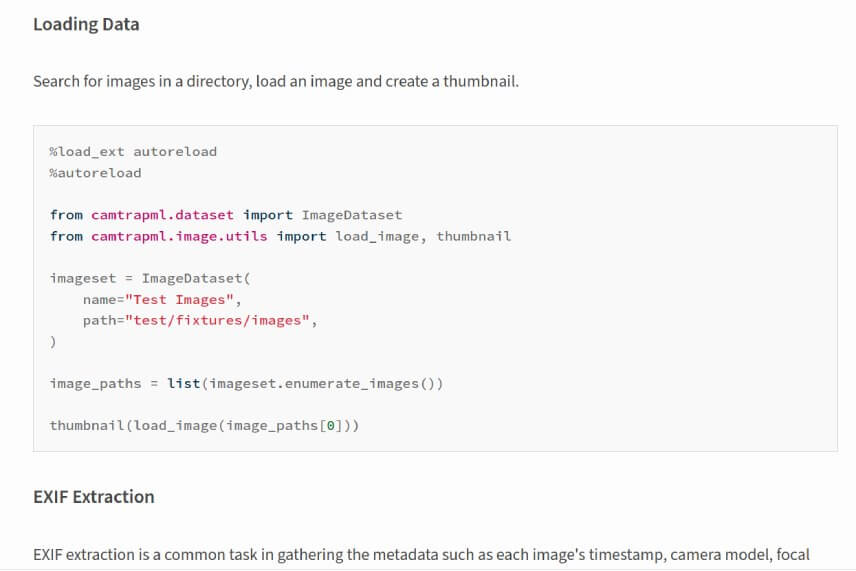This screenshot has width=856, height=571.
Task: Click the EXIF extraction description paragraph
Action: [x=420, y=554]
